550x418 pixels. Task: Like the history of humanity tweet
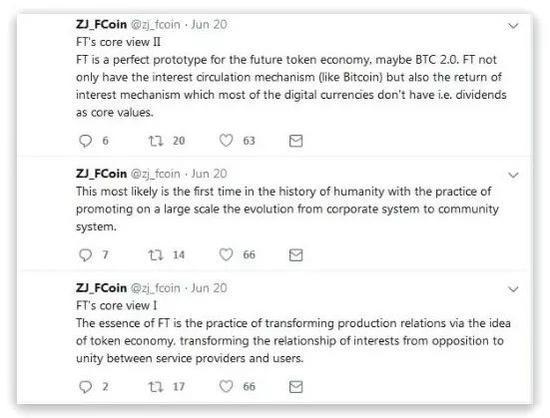226,255
